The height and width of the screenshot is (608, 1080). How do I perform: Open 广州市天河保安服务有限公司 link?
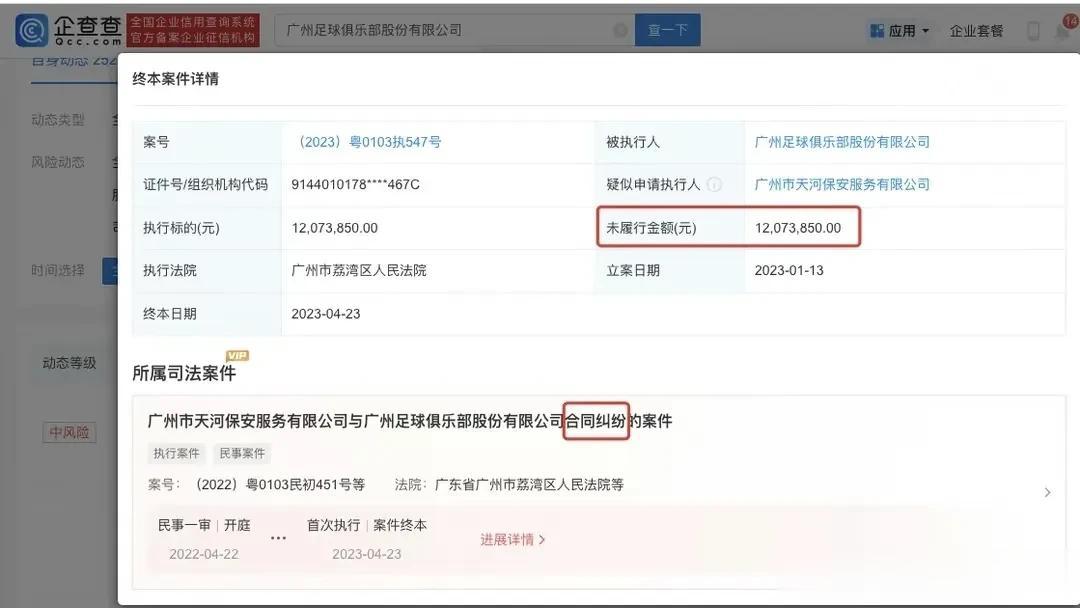(x=842, y=185)
